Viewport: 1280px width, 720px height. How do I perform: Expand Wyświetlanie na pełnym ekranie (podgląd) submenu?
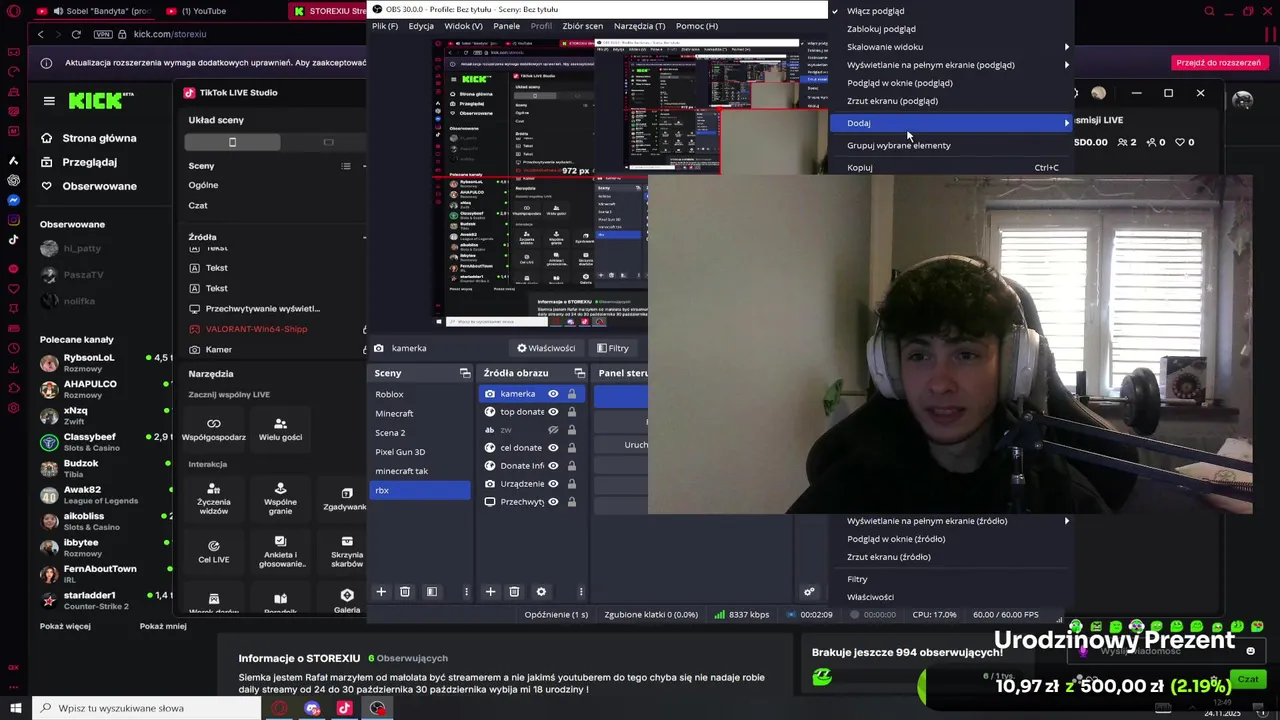951,65
